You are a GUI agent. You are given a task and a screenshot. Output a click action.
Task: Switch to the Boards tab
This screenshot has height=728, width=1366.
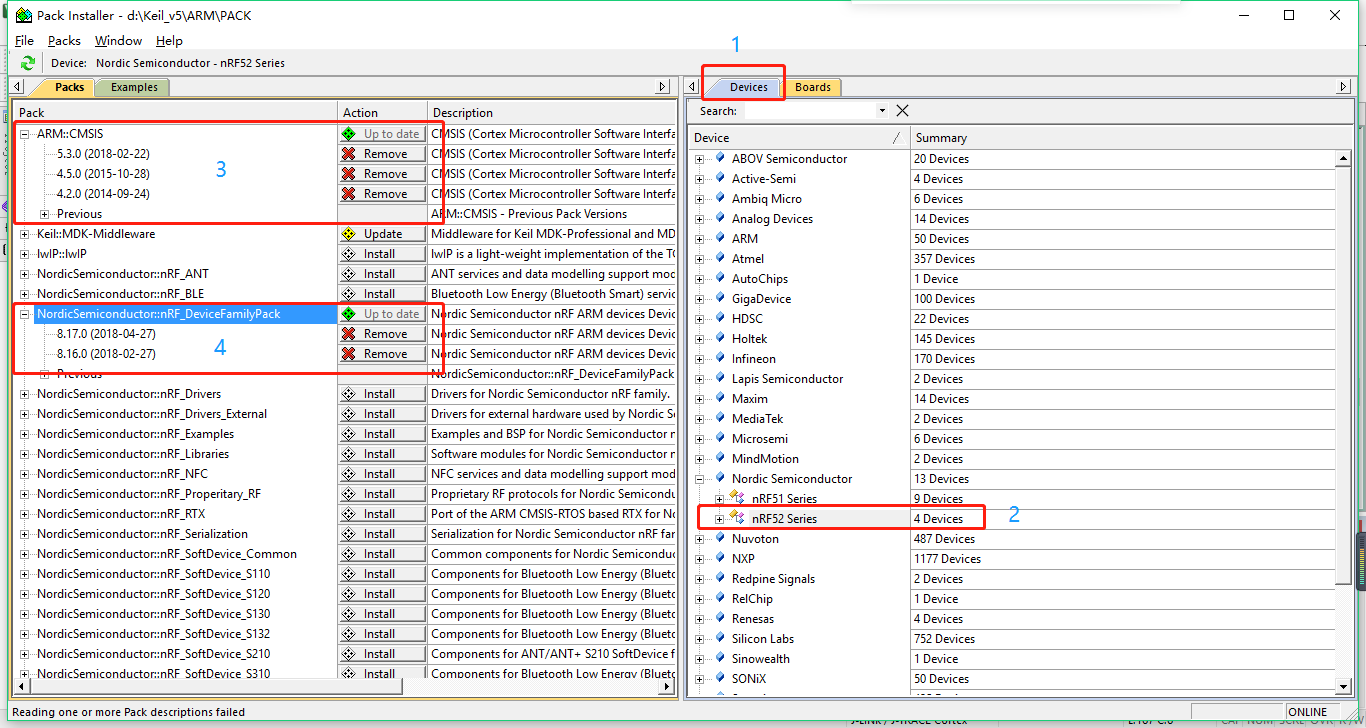[x=812, y=87]
